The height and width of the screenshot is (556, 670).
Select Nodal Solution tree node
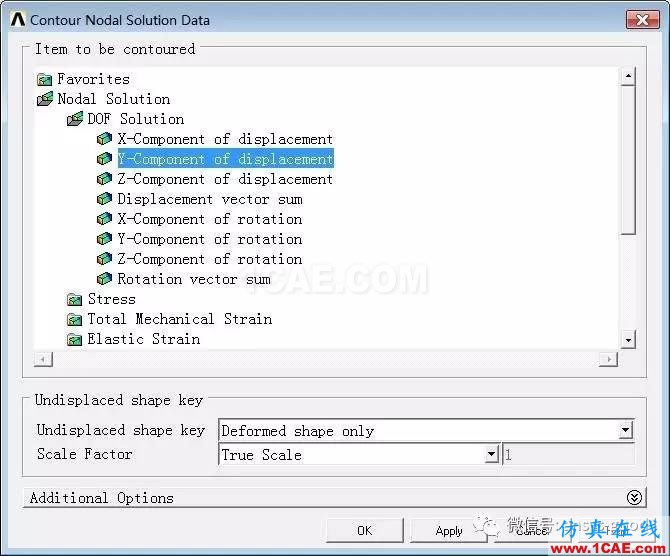point(114,99)
